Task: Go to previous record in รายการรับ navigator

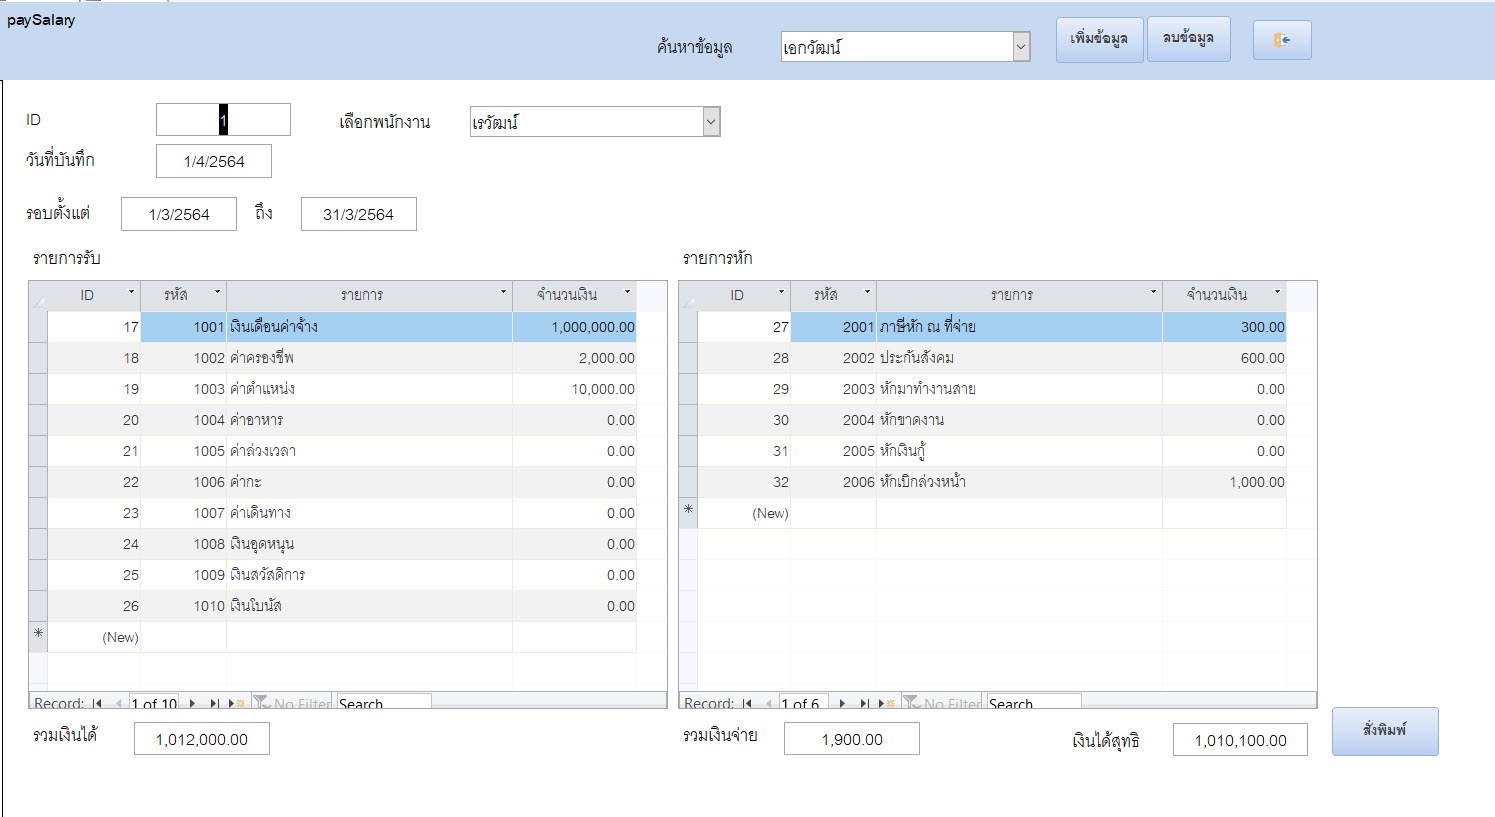Action: [x=118, y=704]
